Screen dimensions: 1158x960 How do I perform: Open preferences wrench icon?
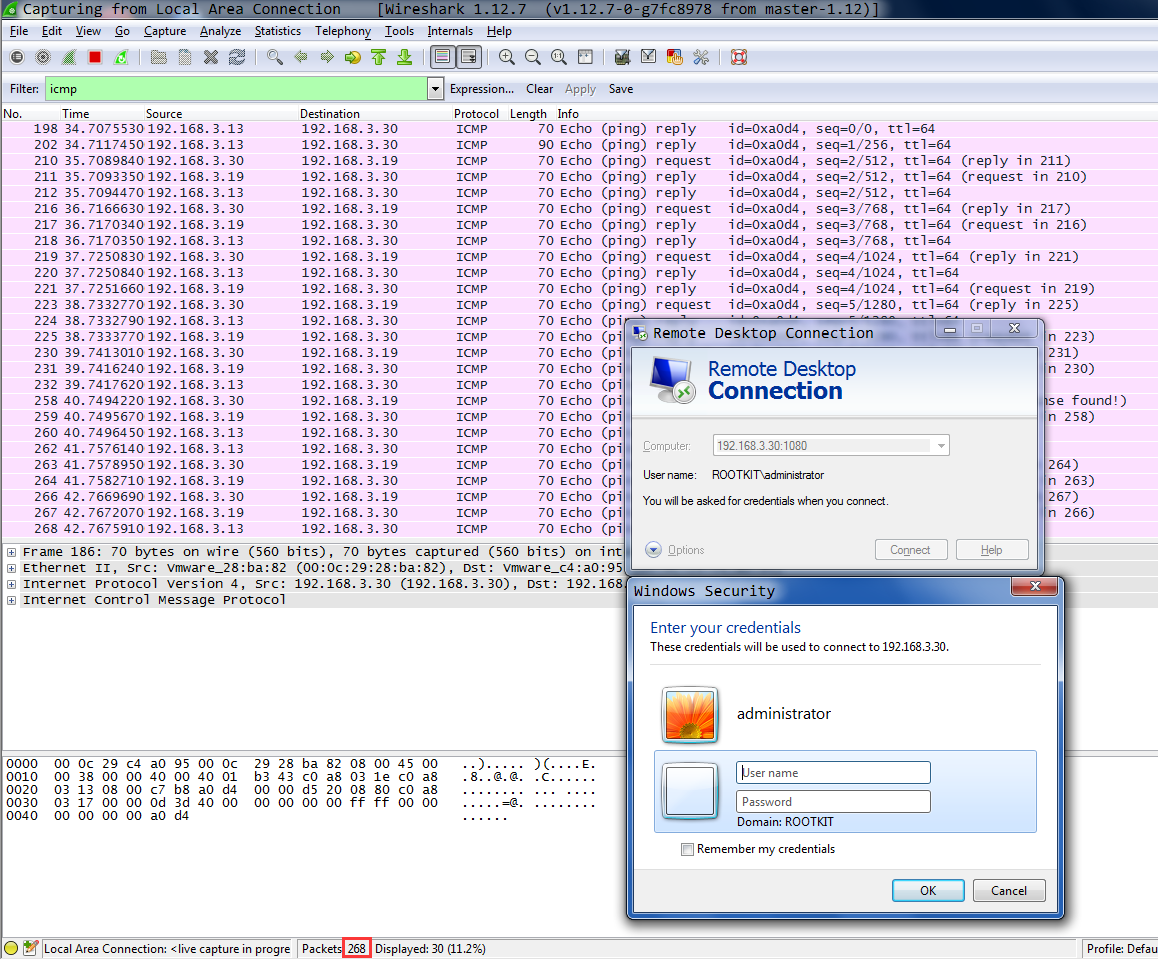point(701,57)
